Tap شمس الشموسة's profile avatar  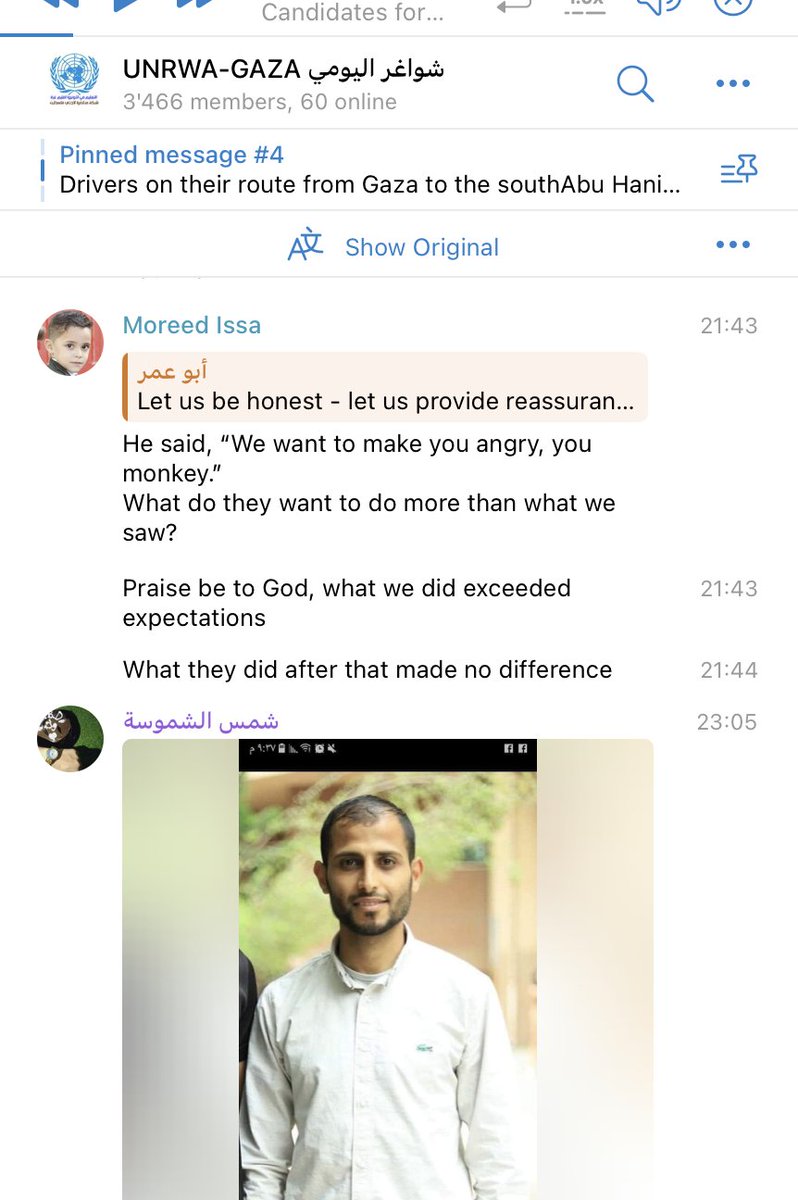click(70, 738)
